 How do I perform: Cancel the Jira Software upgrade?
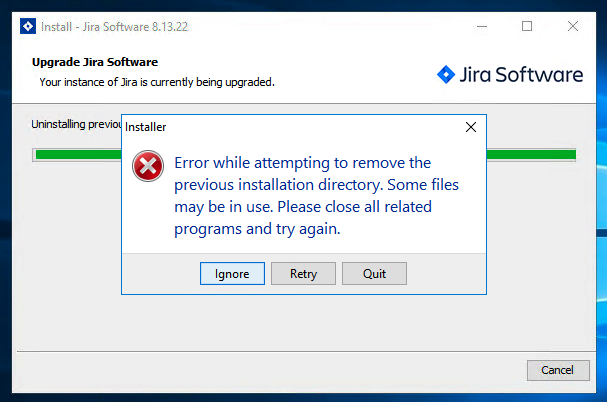(x=558, y=370)
